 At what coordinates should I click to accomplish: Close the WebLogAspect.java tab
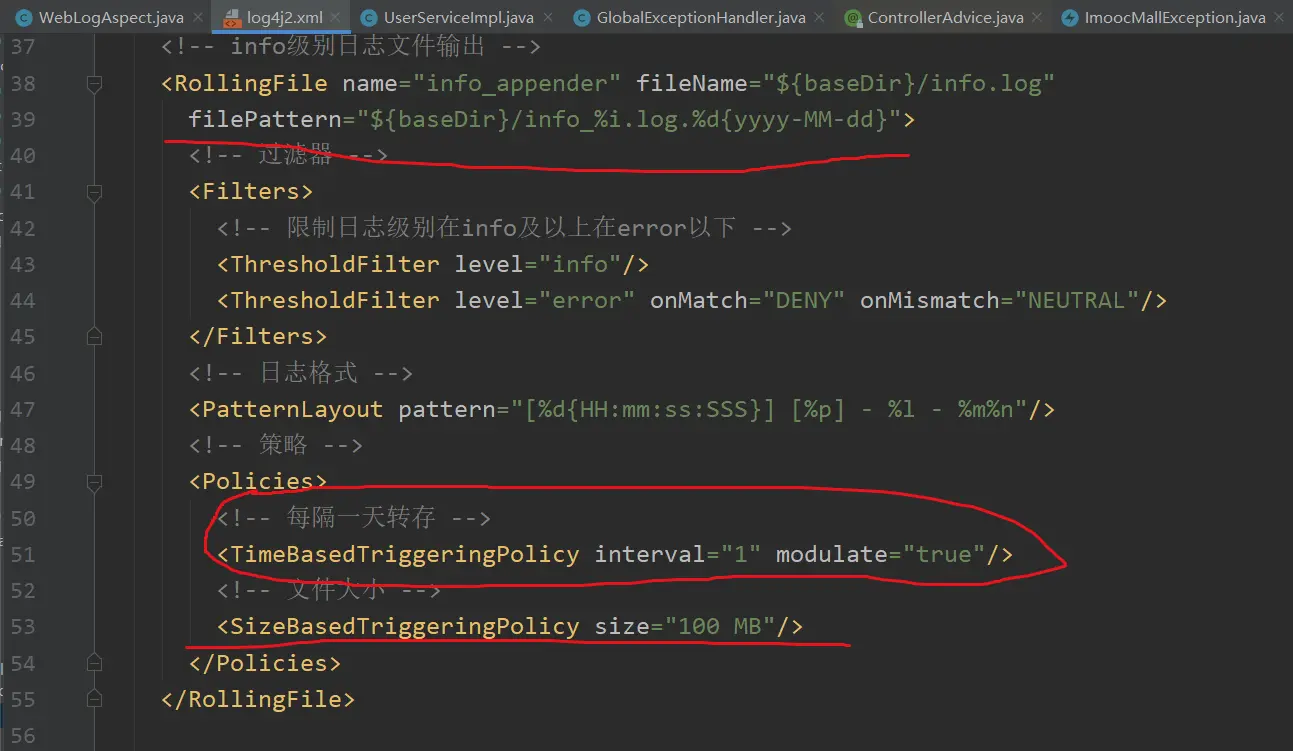(197, 18)
